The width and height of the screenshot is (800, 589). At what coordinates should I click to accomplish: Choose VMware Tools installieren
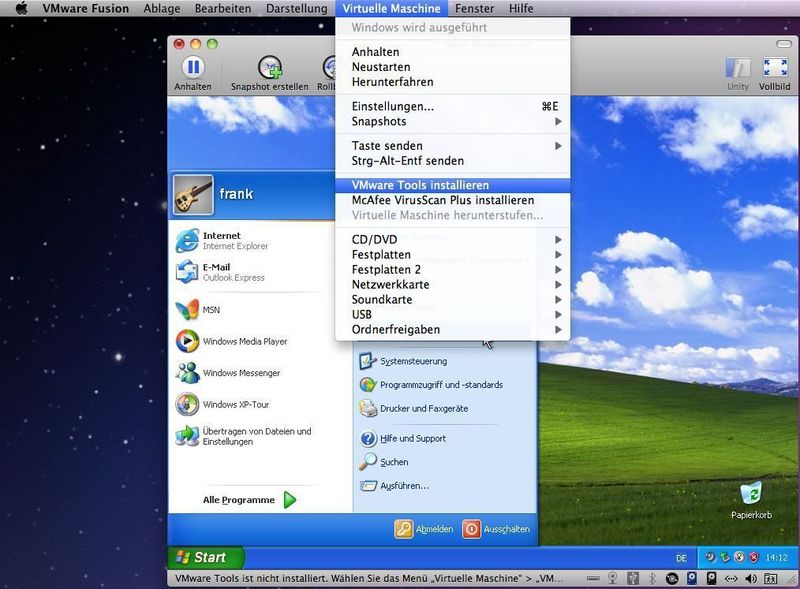point(452,185)
